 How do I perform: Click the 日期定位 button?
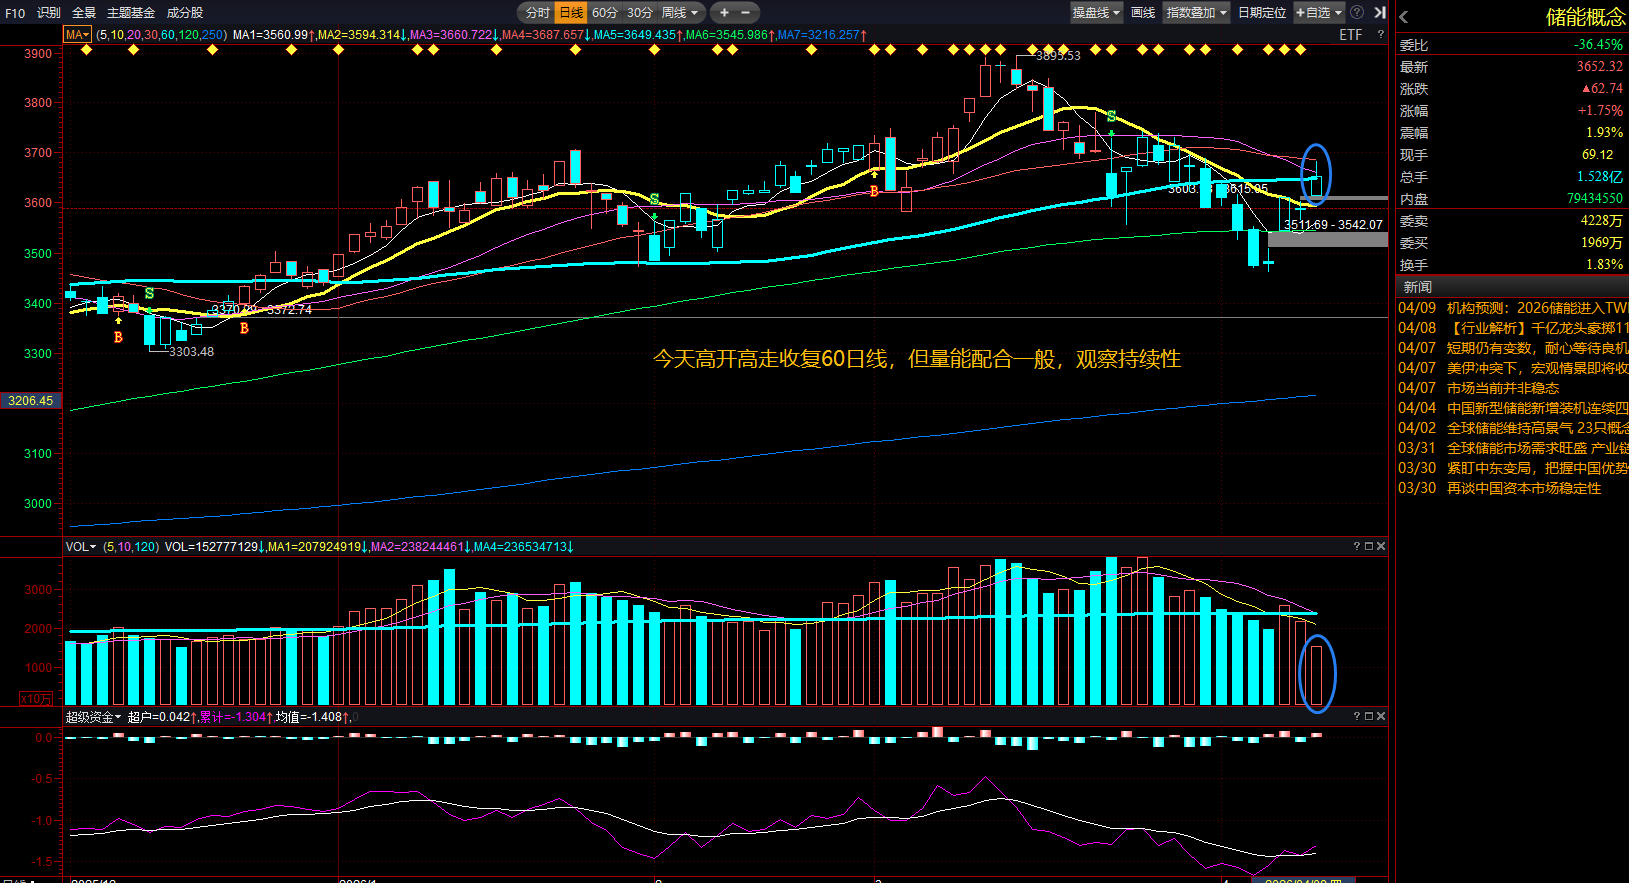[1261, 13]
